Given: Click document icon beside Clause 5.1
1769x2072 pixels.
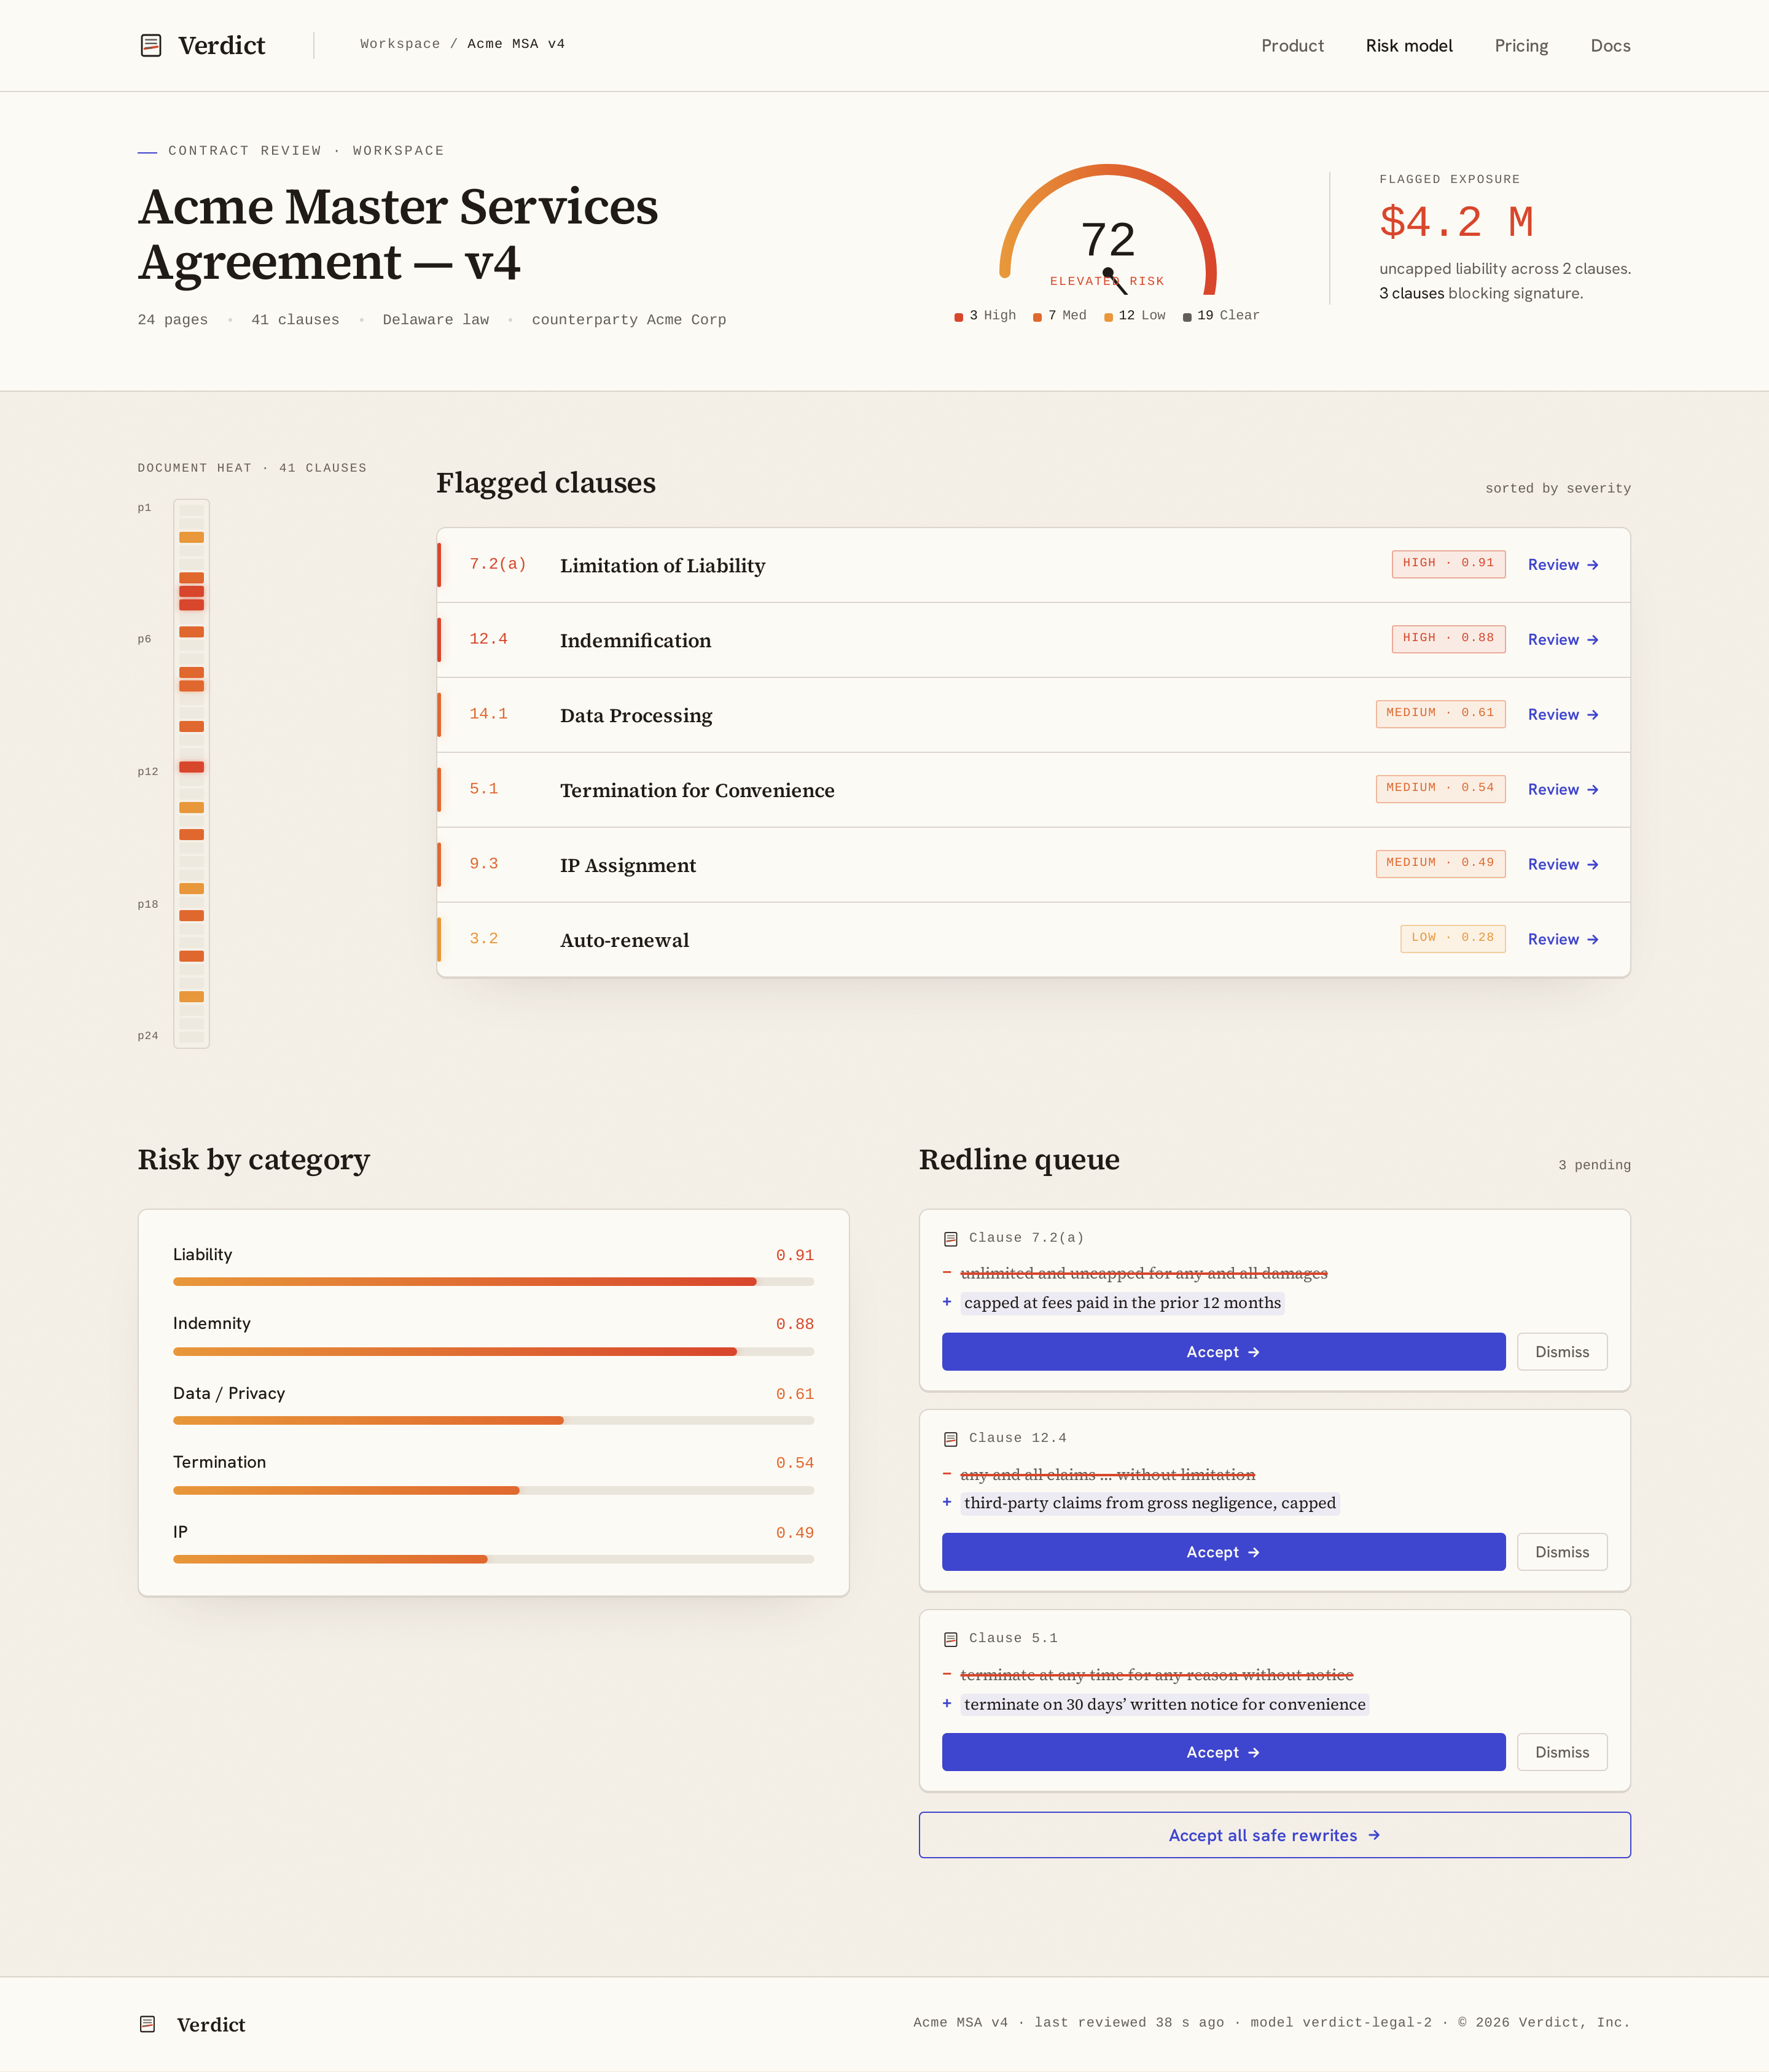Looking at the screenshot, I should (x=950, y=1639).
